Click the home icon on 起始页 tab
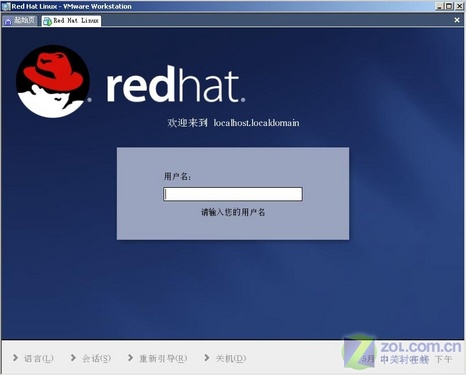 [8, 21]
